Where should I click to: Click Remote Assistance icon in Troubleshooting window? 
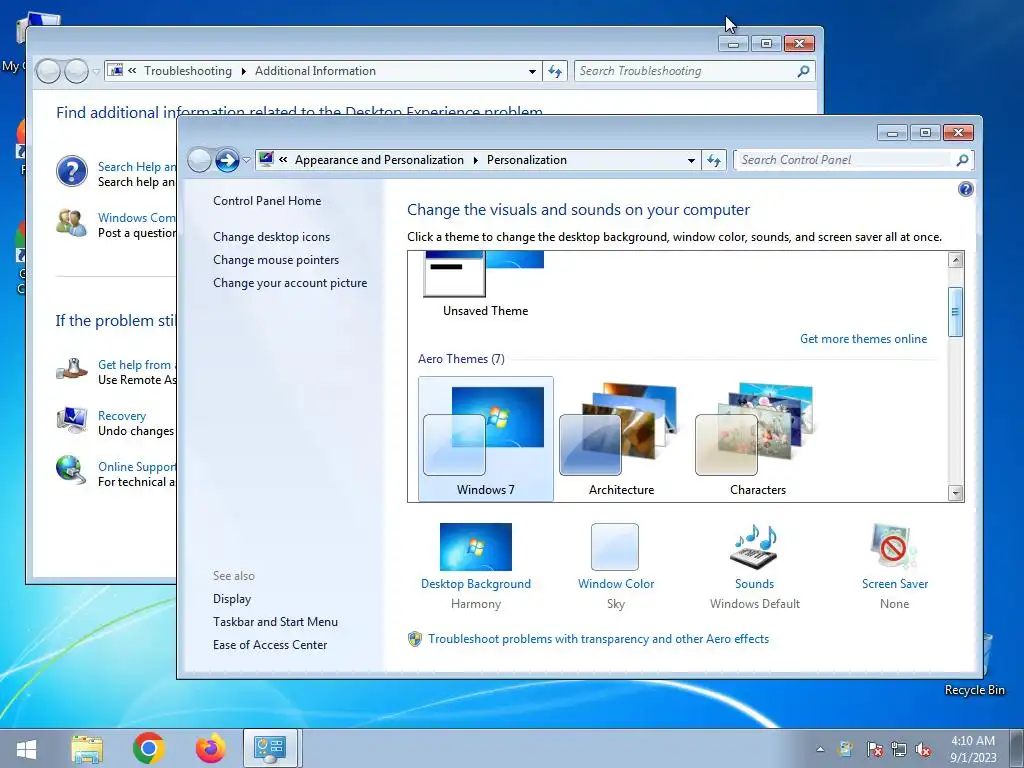pos(72,369)
